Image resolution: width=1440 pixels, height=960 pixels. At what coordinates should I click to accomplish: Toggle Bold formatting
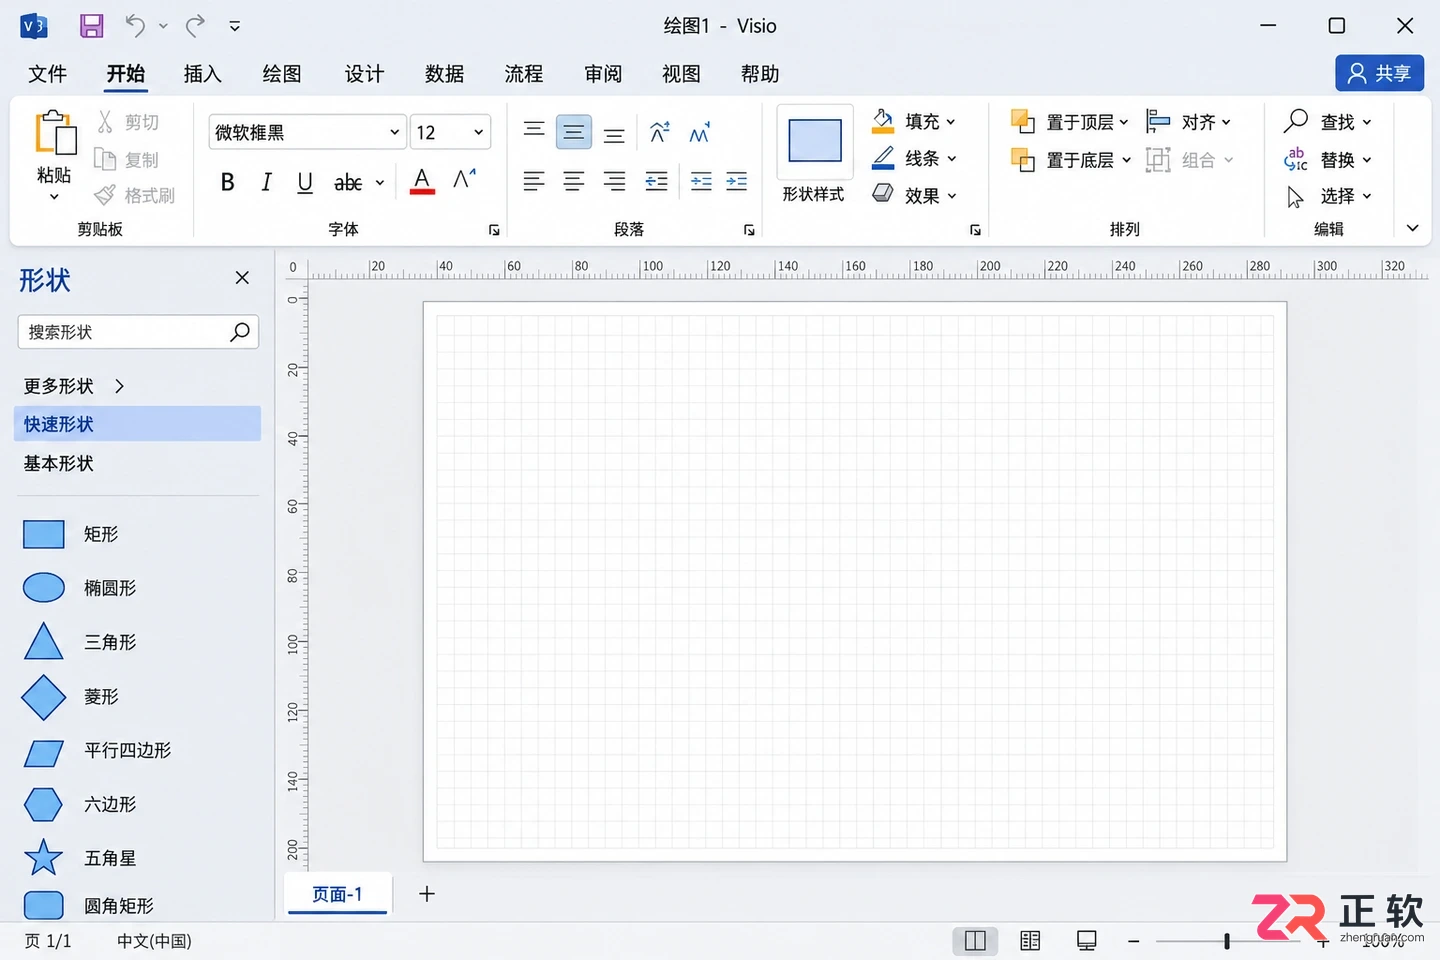227,182
